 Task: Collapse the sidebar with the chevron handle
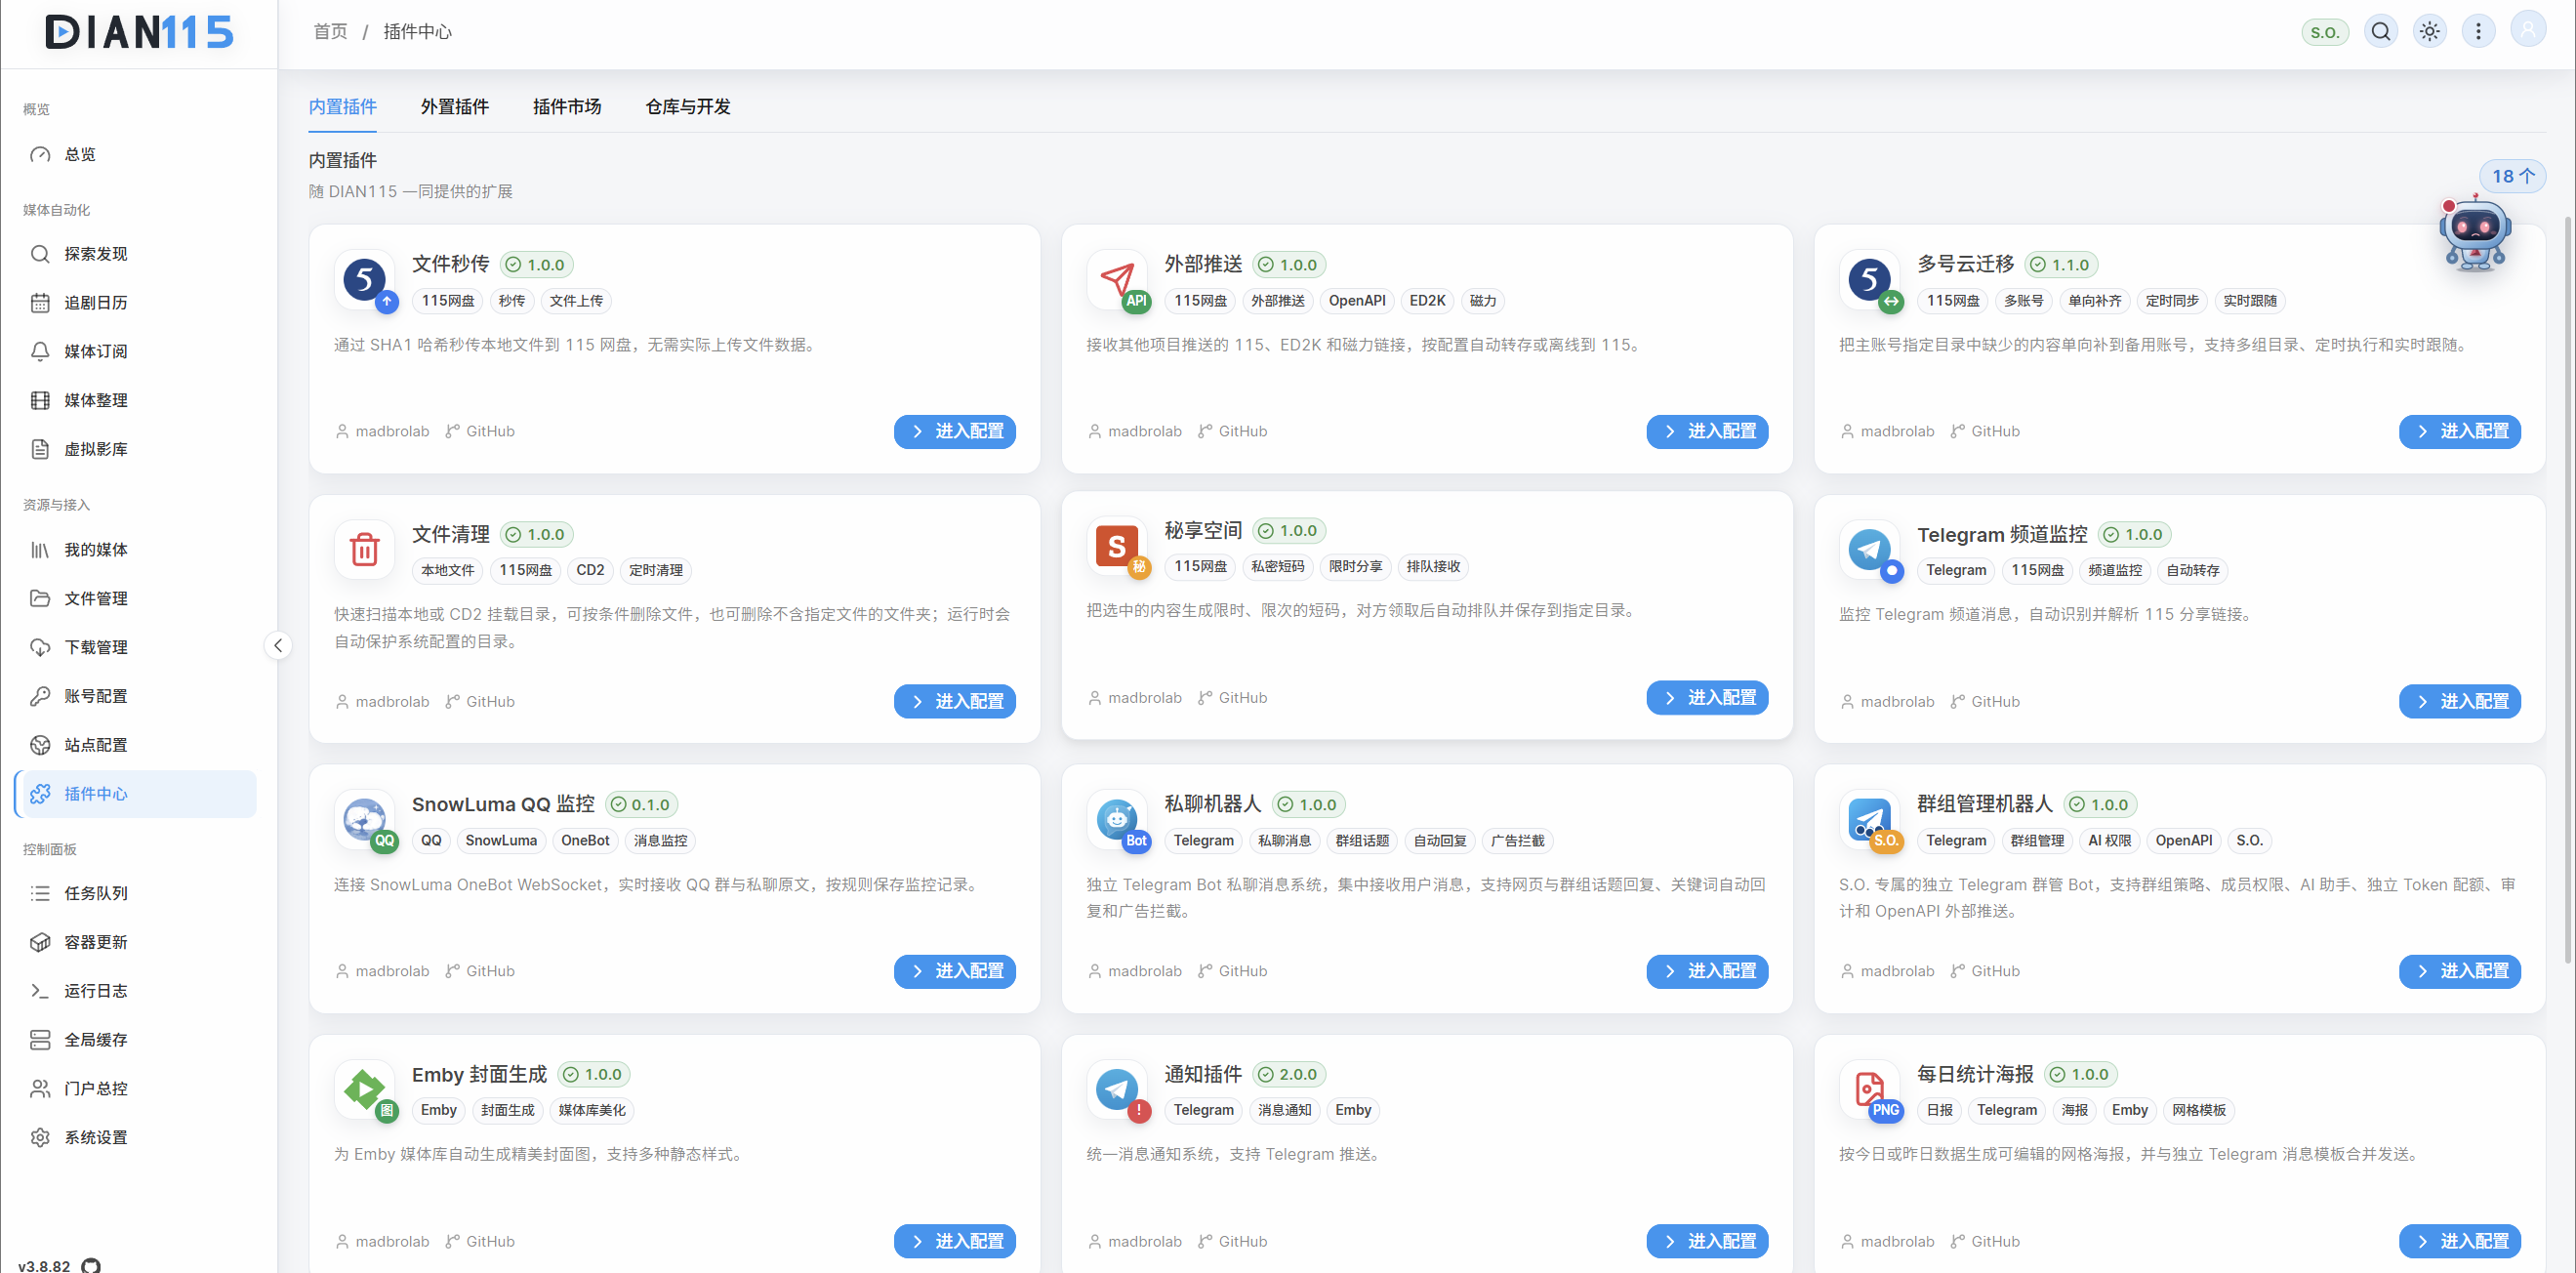tap(278, 645)
